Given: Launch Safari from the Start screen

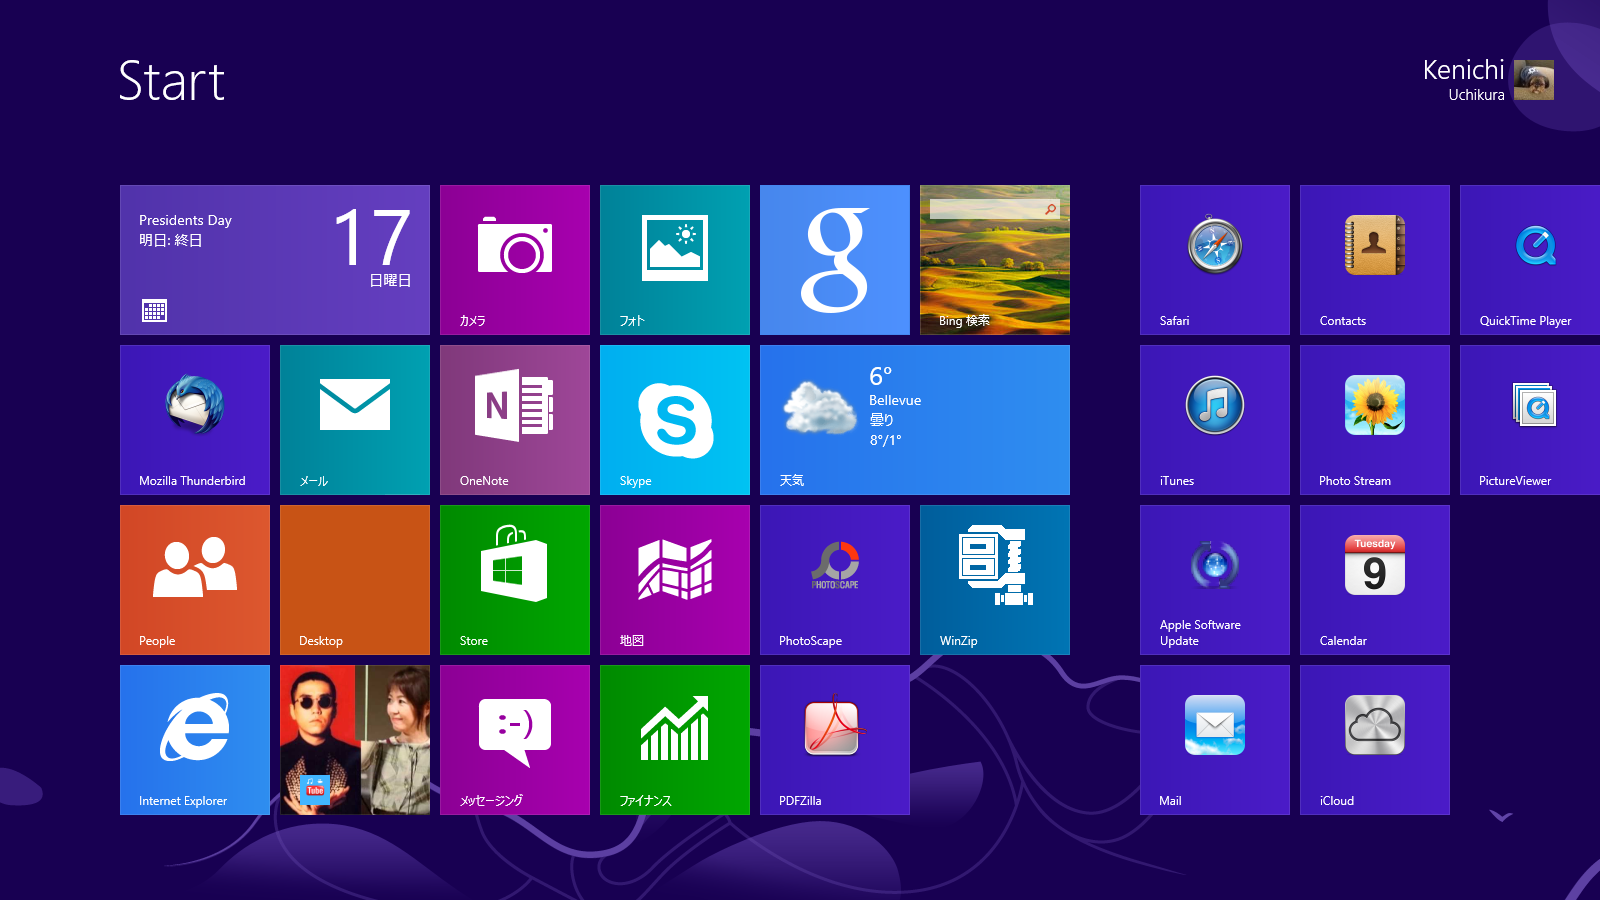Looking at the screenshot, I should click(x=1215, y=260).
